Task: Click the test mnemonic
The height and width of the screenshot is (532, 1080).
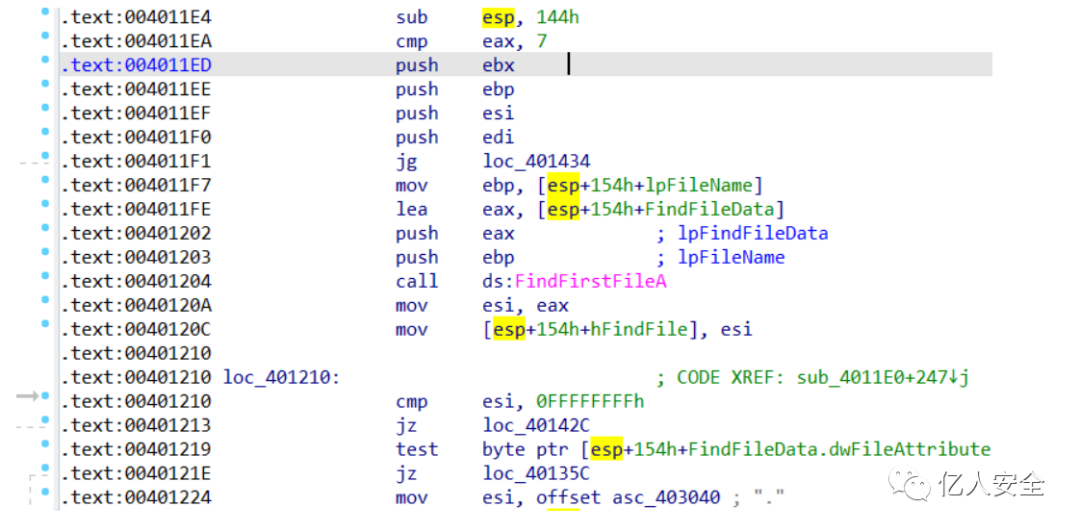Action: [417, 449]
